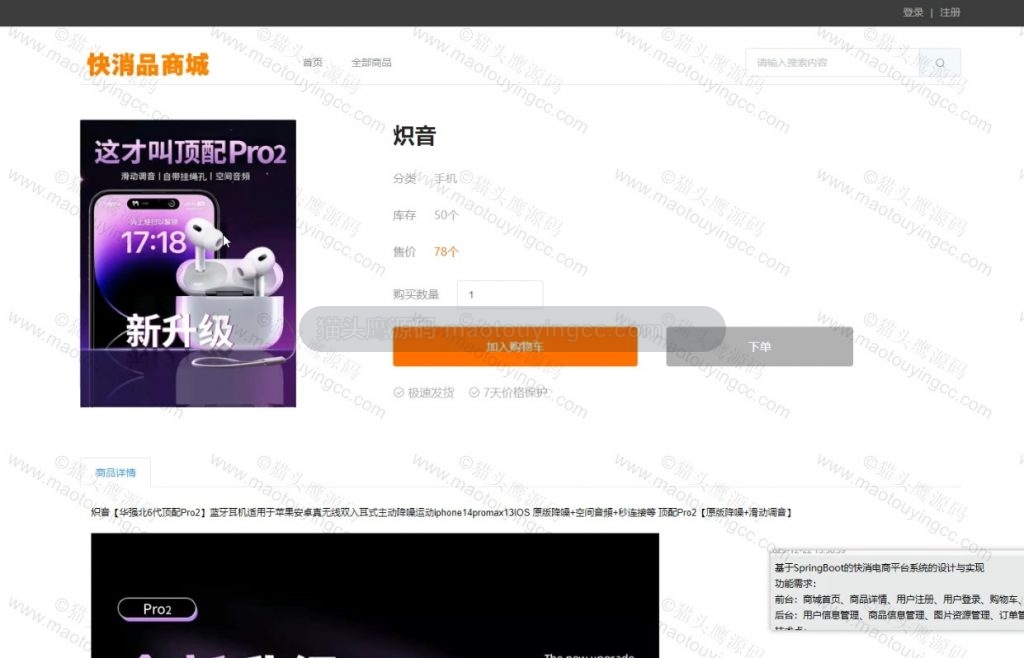Image resolution: width=1024 pixels, height=658 pixels.
Task: Click the Pro2 earbuds product image
Action: [188, 264]
